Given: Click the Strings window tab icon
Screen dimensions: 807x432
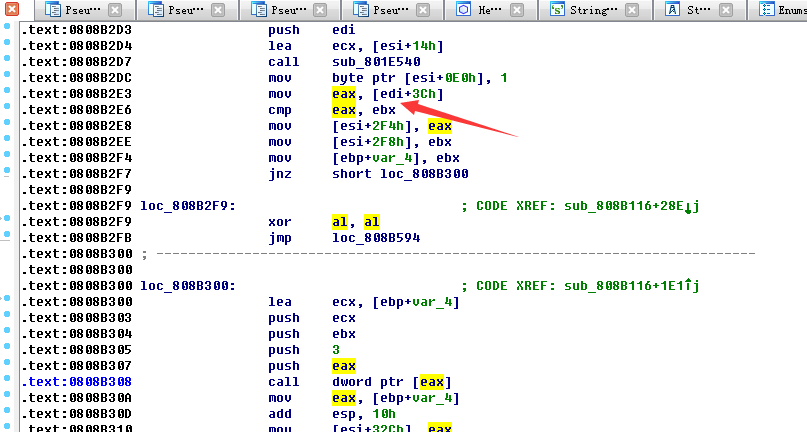Looking at the screenshot, I should (x=557, y=10).
